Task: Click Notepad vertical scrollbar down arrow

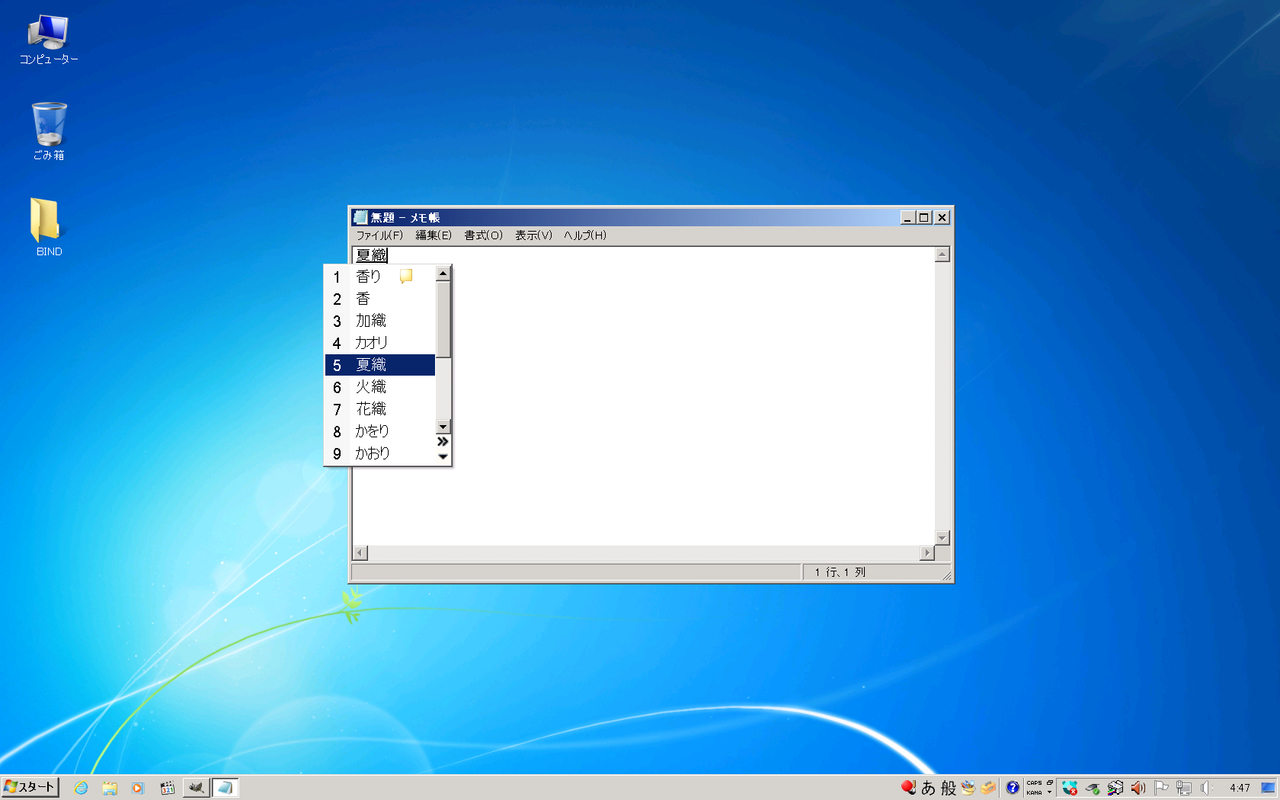Action: pyautogui.click(x=941, y=537)
